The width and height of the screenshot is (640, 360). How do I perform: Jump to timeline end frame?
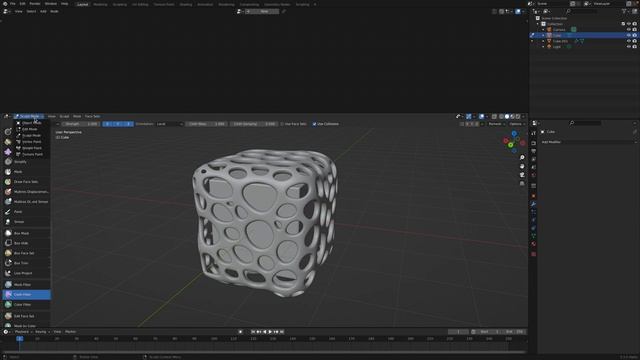click(282, 332)
